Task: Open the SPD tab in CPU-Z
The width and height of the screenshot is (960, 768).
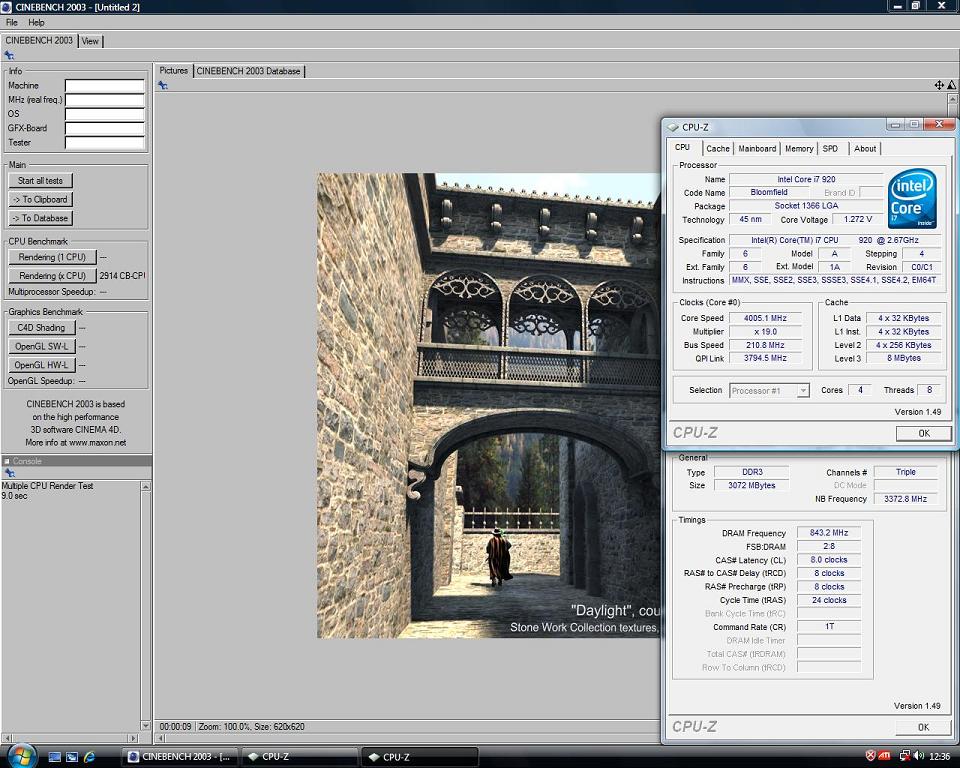Action: 830,148
